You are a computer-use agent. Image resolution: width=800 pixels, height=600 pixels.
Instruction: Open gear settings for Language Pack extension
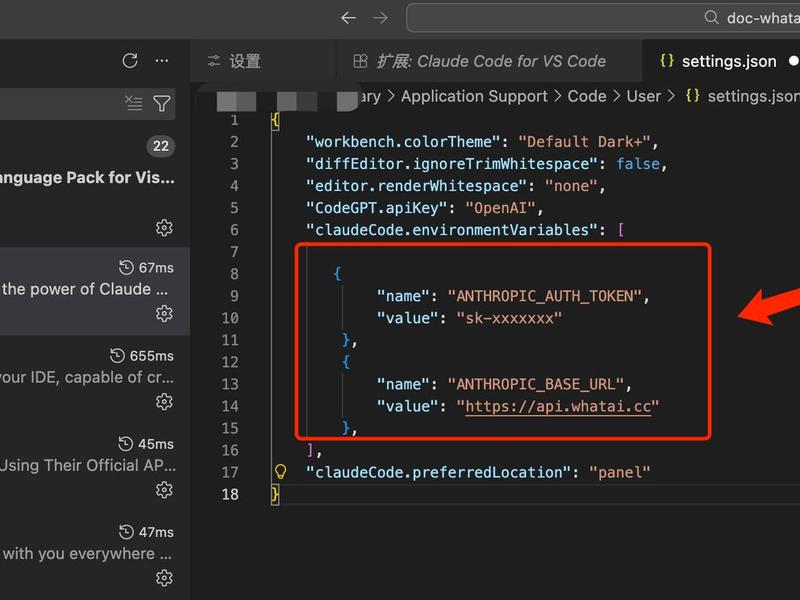pyautogui.click(x=164, y=228)
